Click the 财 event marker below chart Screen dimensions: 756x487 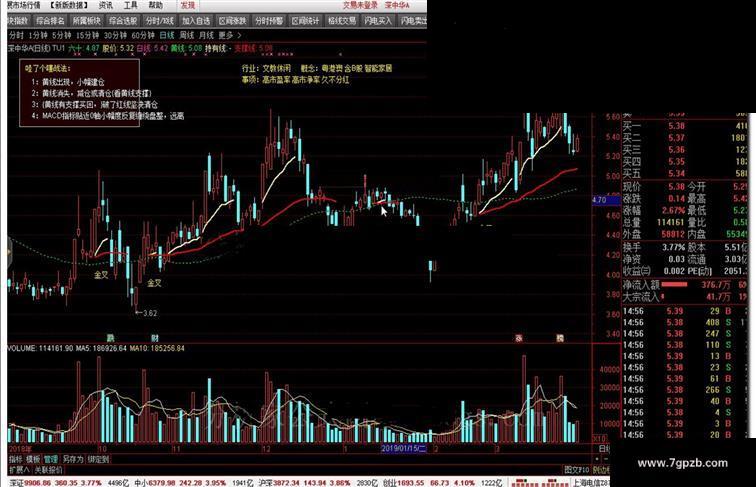click(154, 338)
